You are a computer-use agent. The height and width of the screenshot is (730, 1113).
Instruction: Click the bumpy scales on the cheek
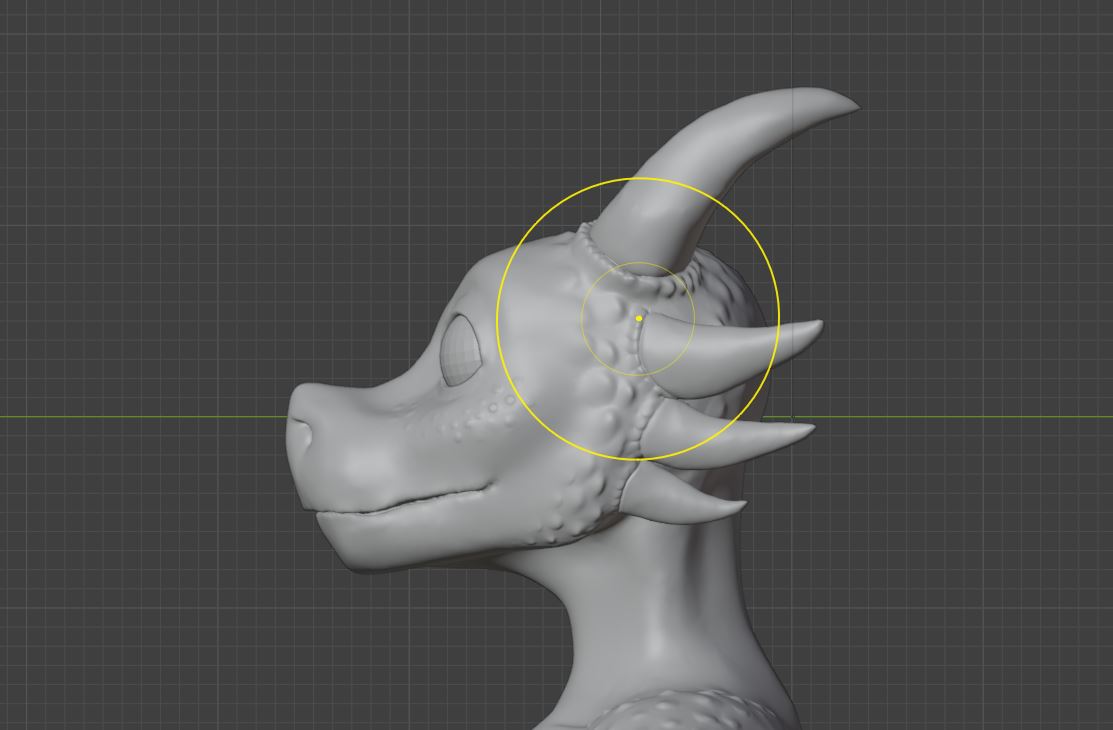580,500
